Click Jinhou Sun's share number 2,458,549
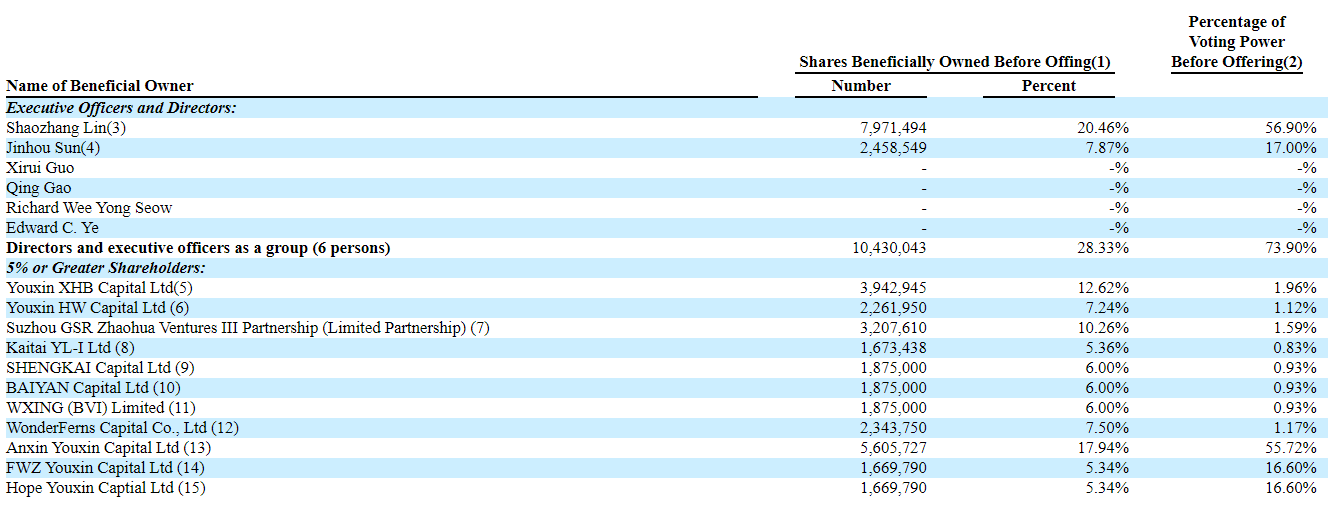Screen dimensions: 1328x510 pos(893,148)
